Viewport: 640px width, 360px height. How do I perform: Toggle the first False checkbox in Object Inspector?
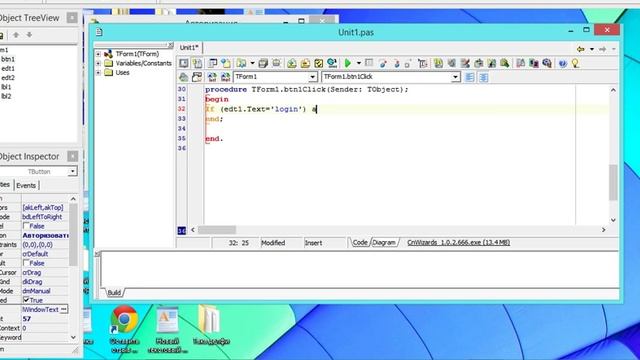pyautogui.click(x=26, y=226)
